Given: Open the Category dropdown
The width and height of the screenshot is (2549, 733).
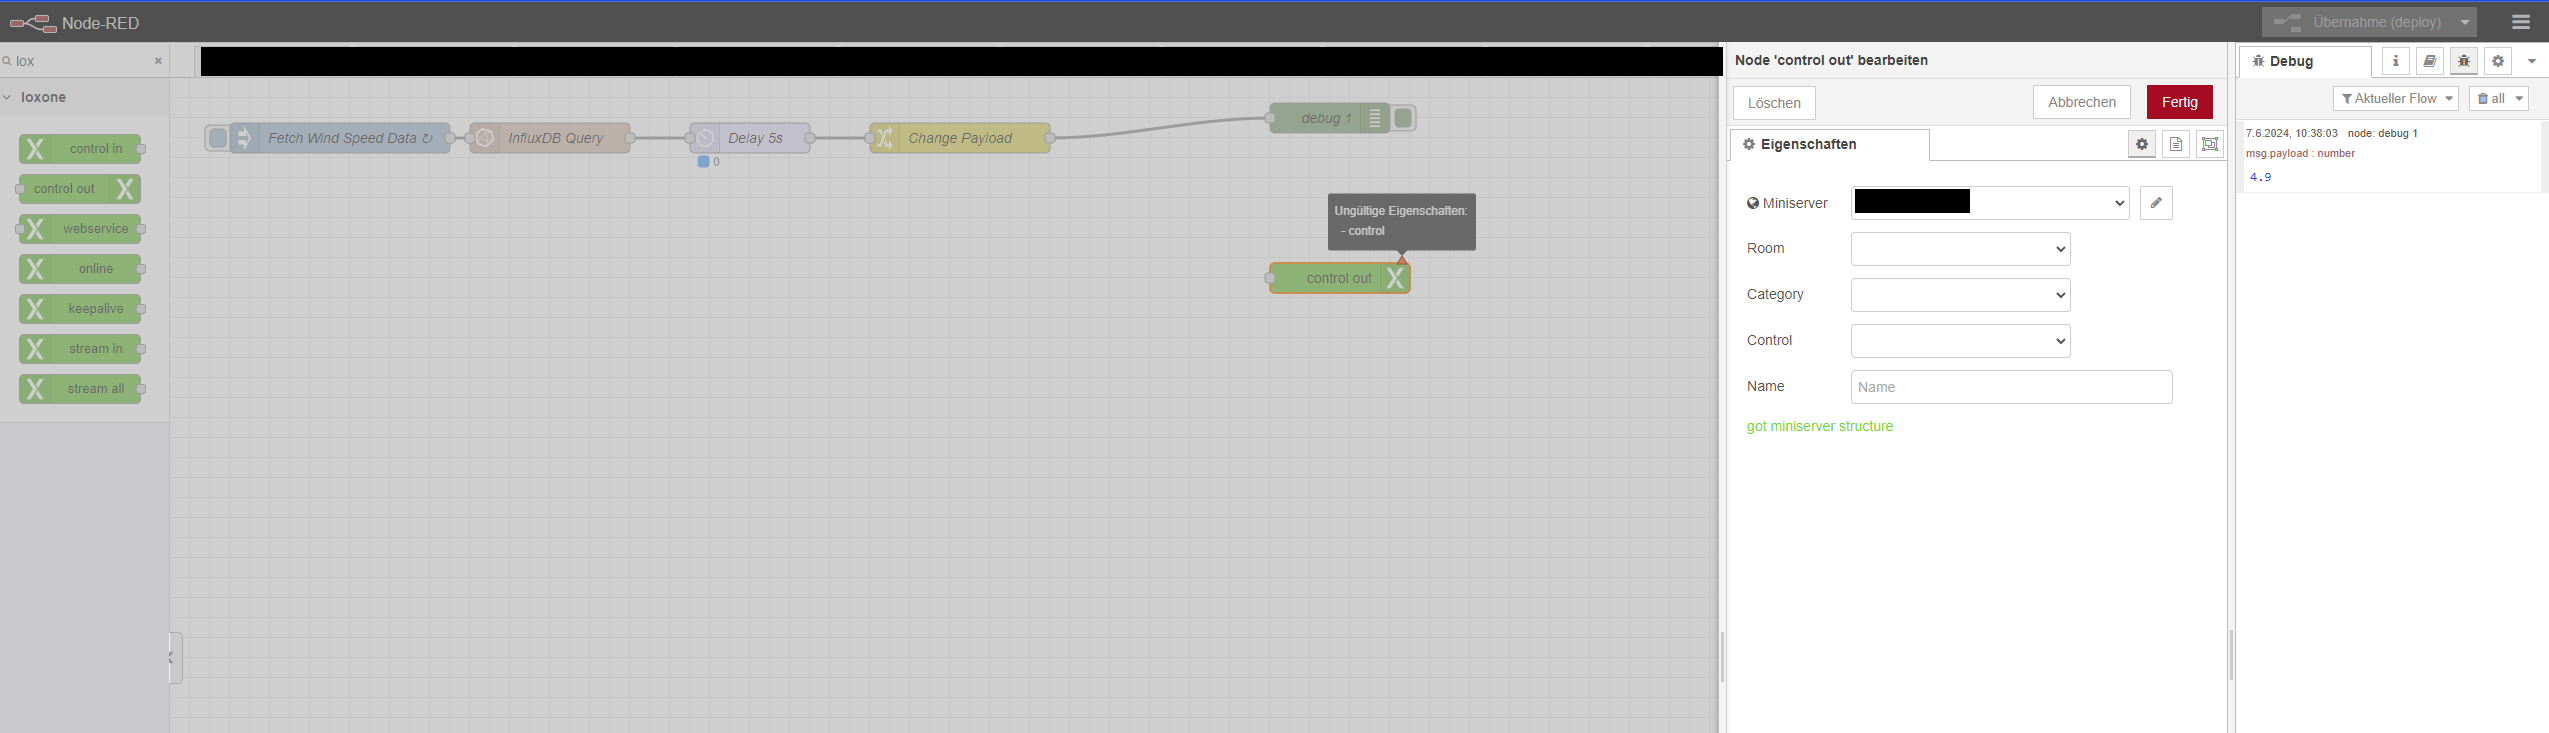Looking at the screenshot, I should pyautogui.click(x=1960, y=295).
